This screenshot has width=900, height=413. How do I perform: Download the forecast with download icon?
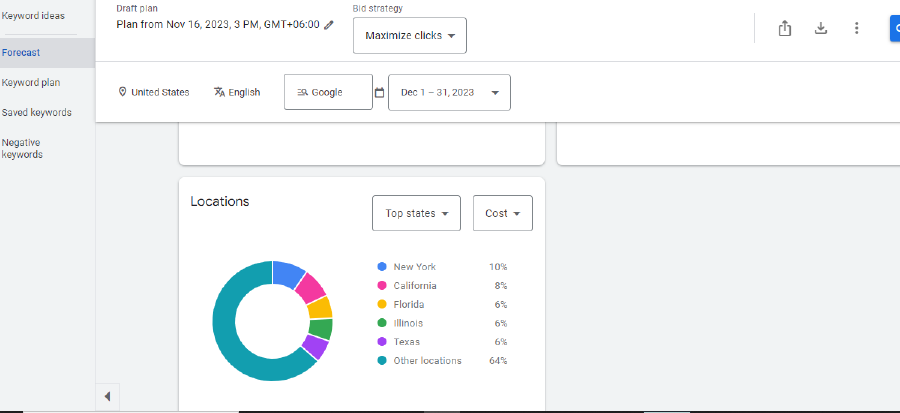point(821,28)
